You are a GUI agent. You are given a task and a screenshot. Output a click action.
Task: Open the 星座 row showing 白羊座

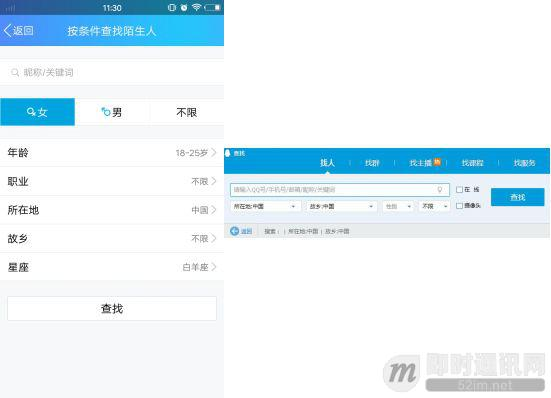(x=112, y=267)
